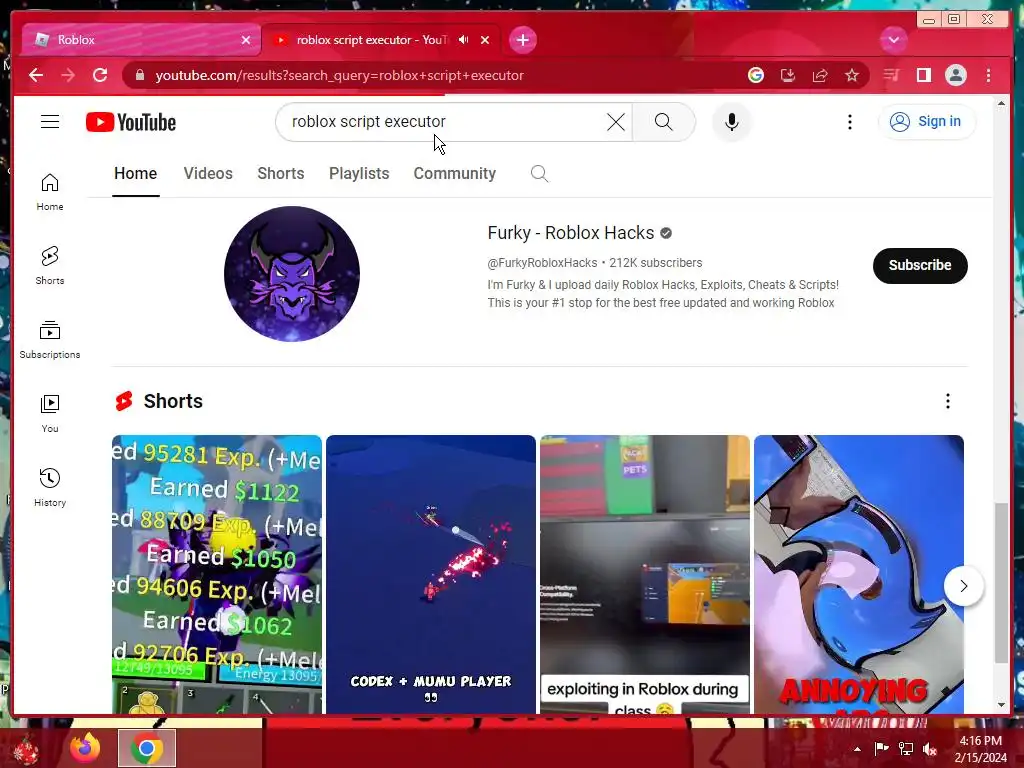Go back with browser back arrow
The width and height of the screenshot is (1024, 768).
click(36, 75)
